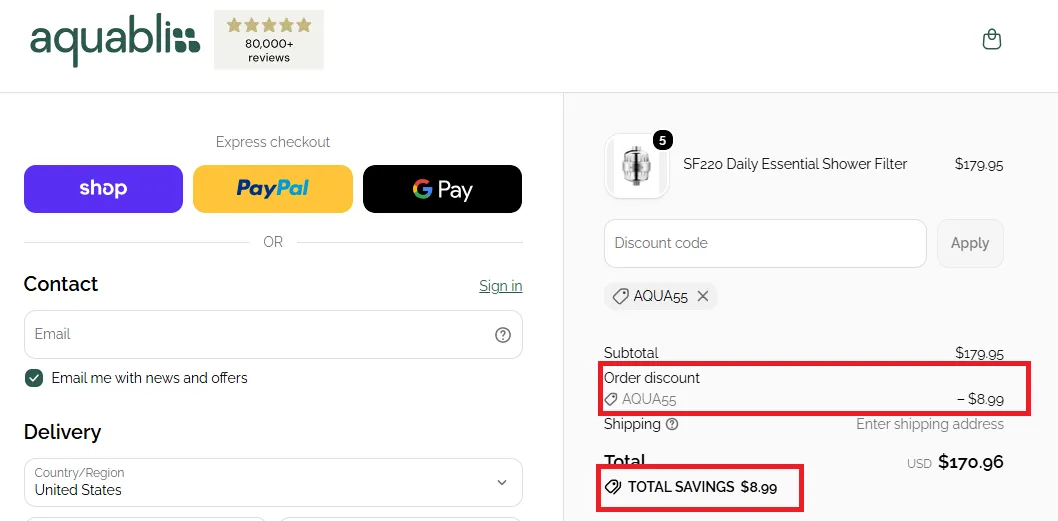Pay with Google Pay button
The width and height of the screenshot is (1058, 521).
pos(442,189)
